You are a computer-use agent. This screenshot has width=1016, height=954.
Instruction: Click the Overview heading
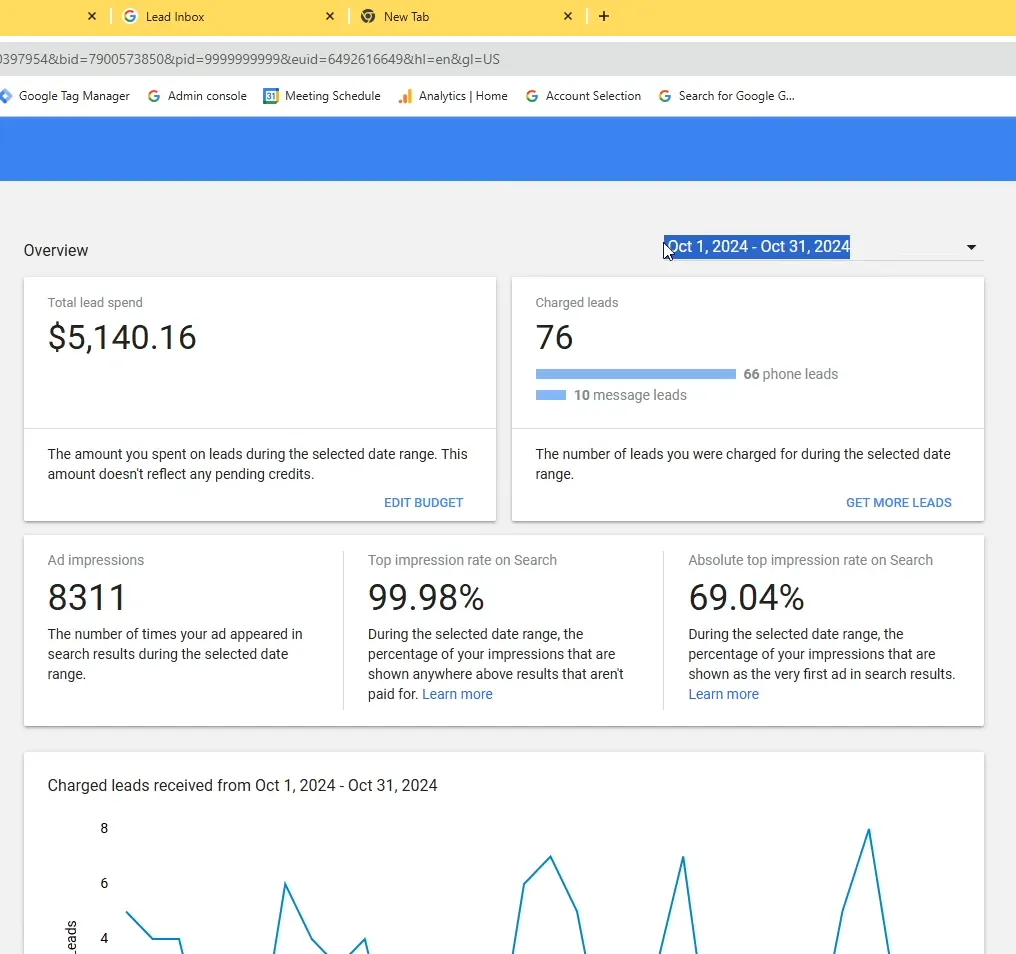pos(56,251)
